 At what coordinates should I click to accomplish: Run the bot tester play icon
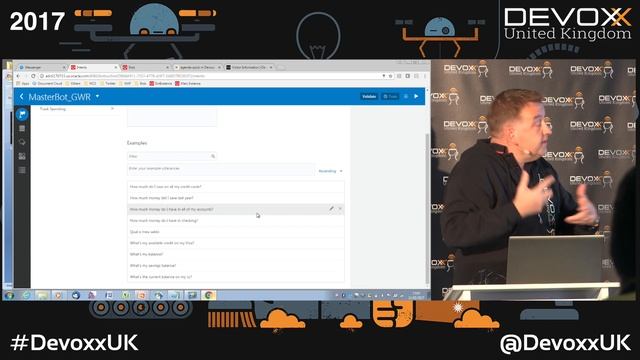tap(416, 97)
